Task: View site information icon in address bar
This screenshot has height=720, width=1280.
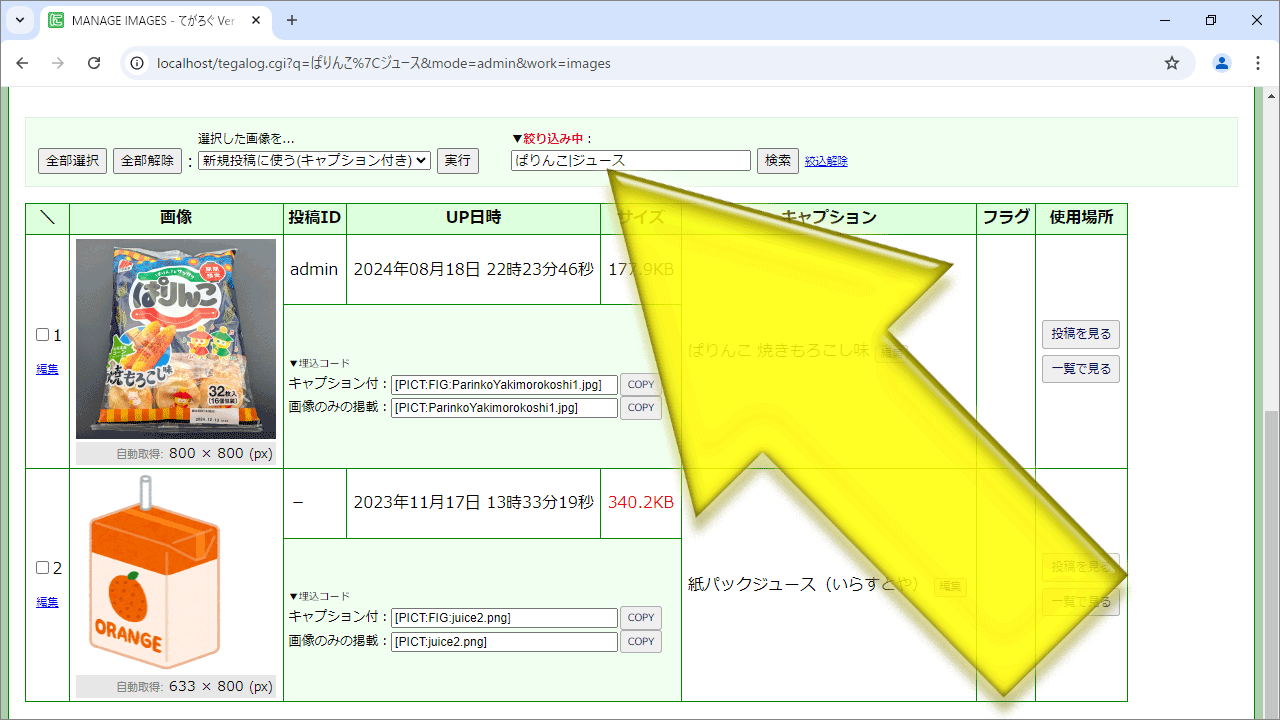Action: click(138, 63)
